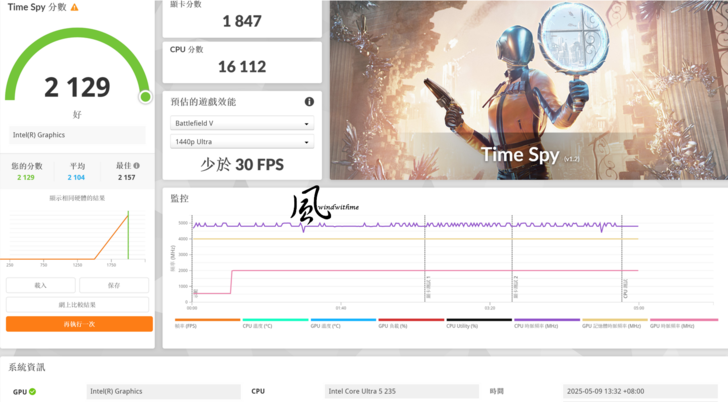Image resolution: width=728 pixels, height=402 pixels.
Task: Click the average score value 2 104
Action: [x=76, y=177]
